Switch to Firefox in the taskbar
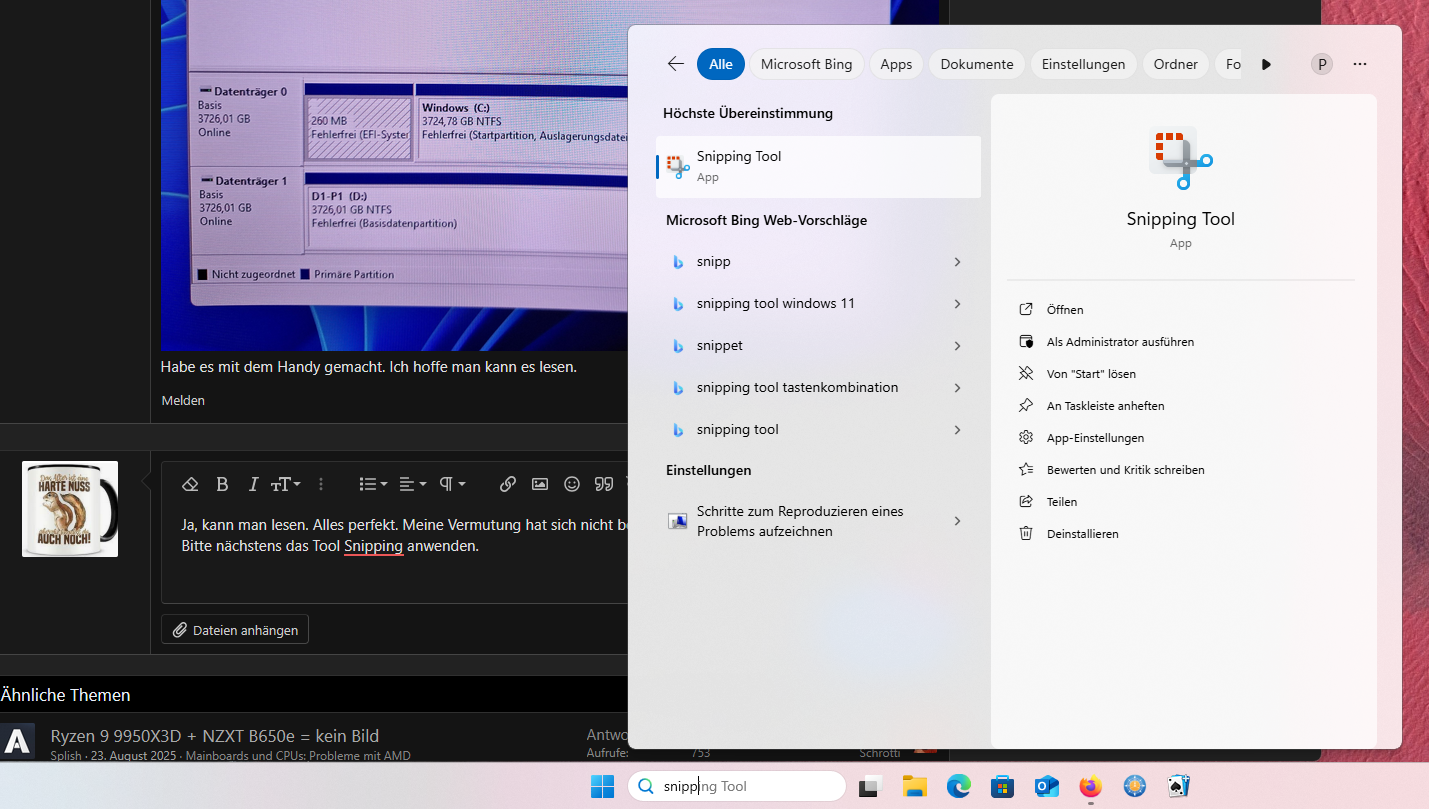Screen dimensions: 1429x809 pos(1090,787)
